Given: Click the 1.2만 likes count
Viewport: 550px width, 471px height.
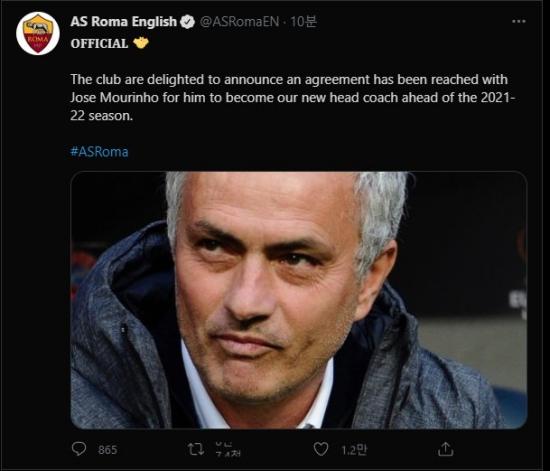Looking at the screenshot, I should (354, 450).
